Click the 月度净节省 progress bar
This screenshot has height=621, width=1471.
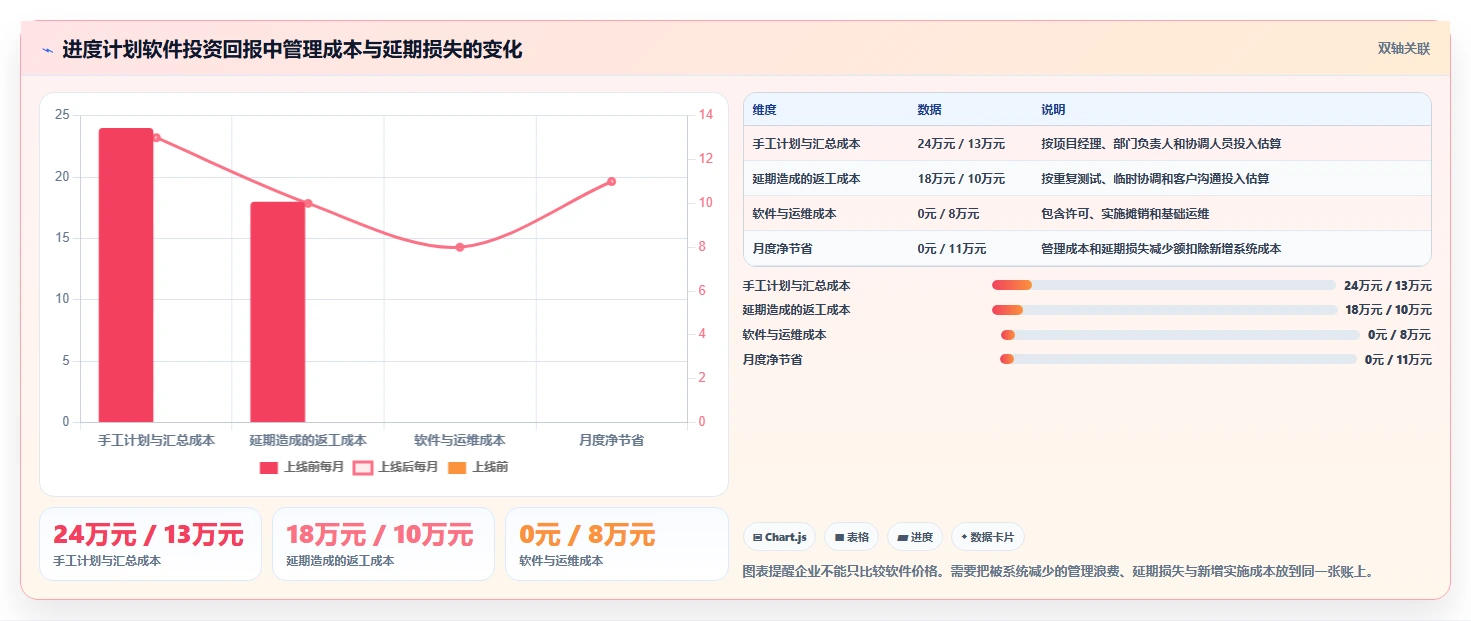tap(1178, 359)
